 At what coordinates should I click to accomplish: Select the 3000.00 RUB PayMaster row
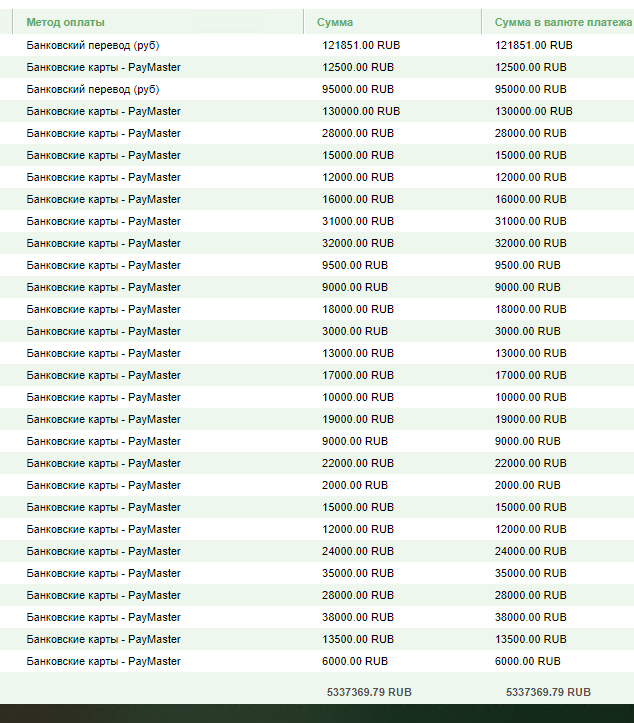coord(317,331)
